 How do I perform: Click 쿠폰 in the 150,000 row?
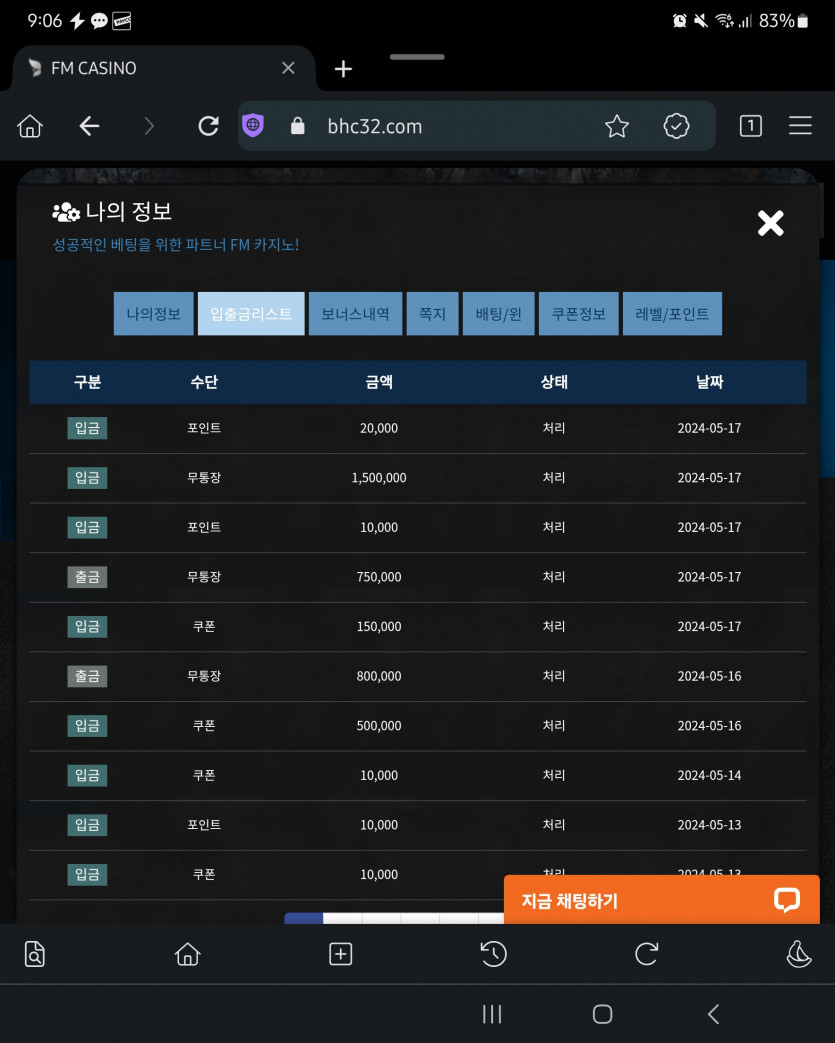[x=204, y=627]
